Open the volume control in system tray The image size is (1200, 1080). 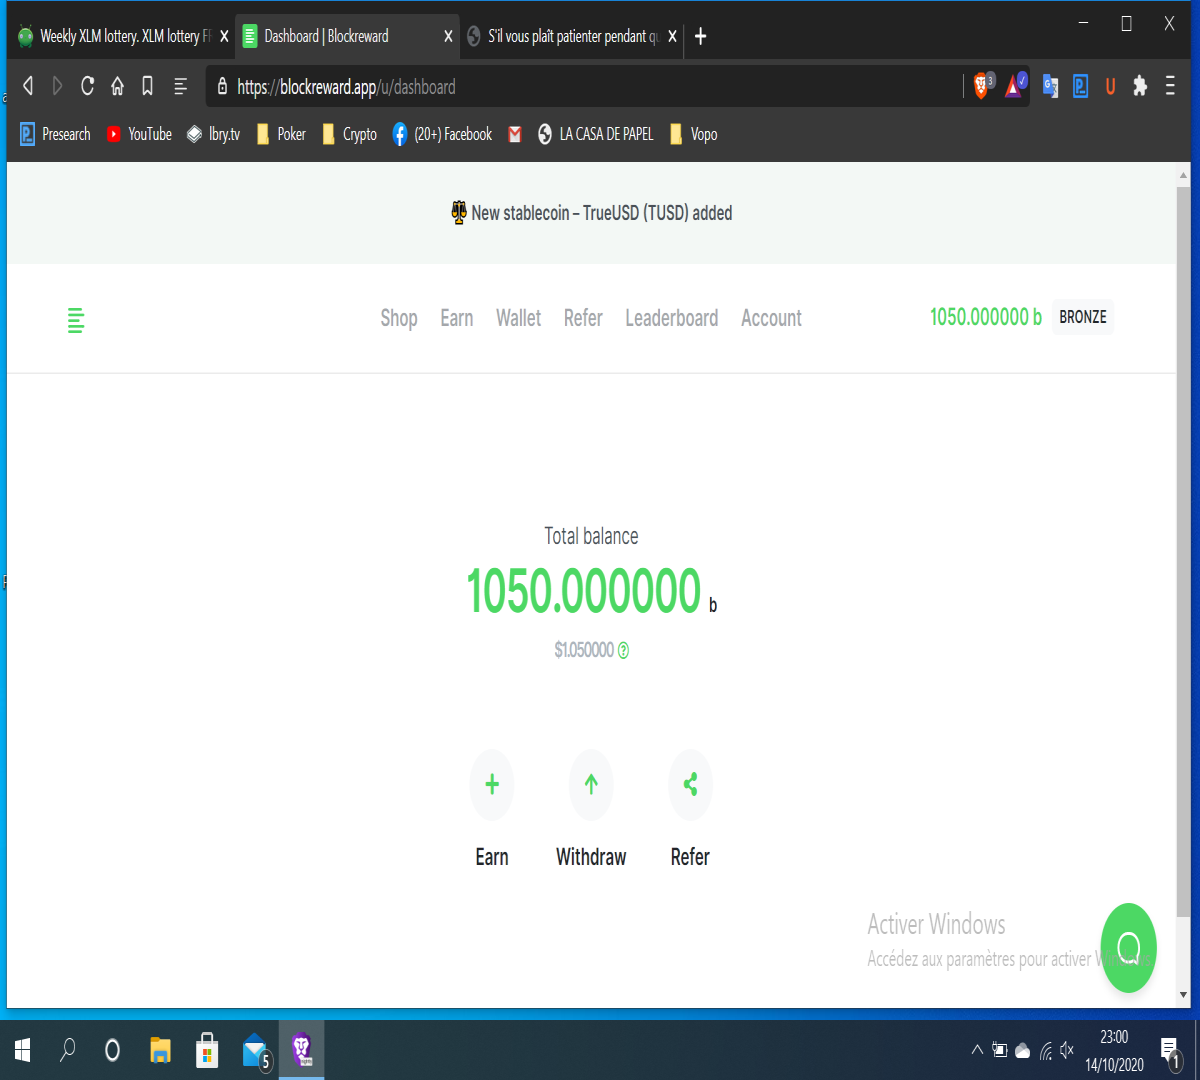(1067, 1050)
